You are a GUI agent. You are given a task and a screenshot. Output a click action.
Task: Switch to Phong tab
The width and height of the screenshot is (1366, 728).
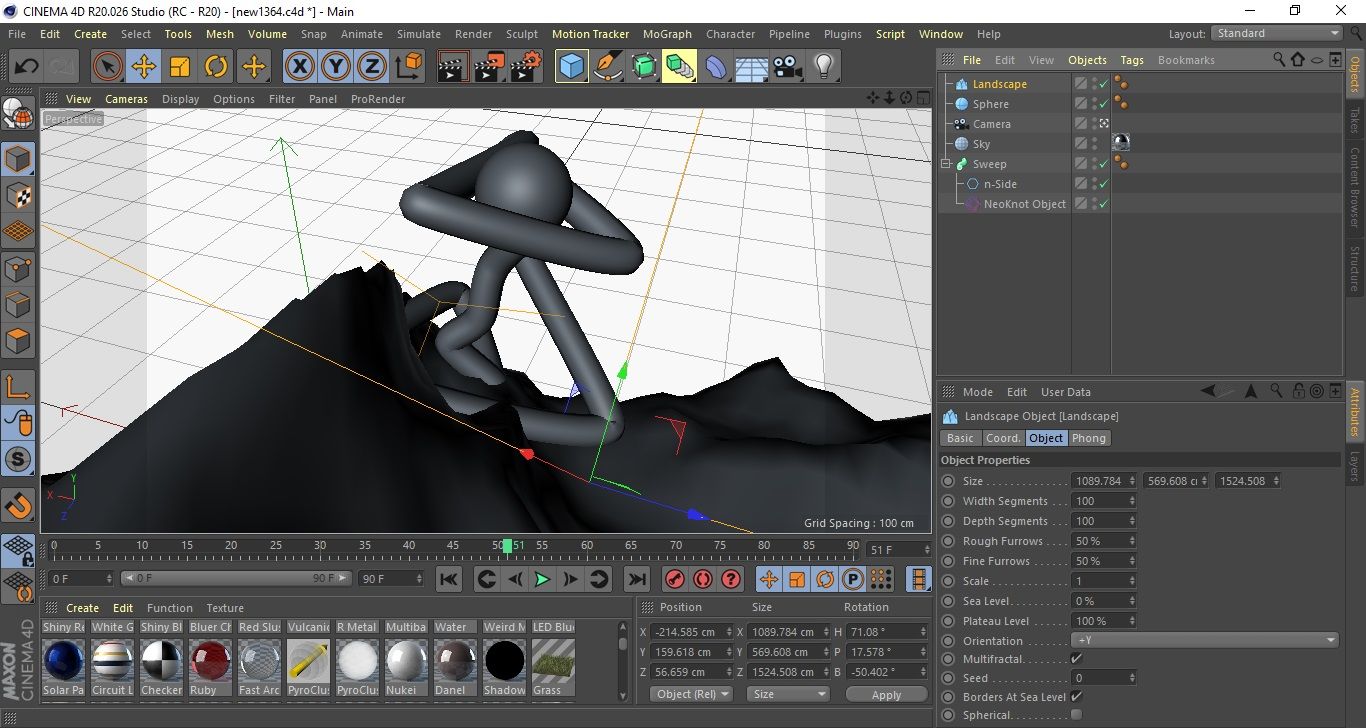pos(1089,438)
